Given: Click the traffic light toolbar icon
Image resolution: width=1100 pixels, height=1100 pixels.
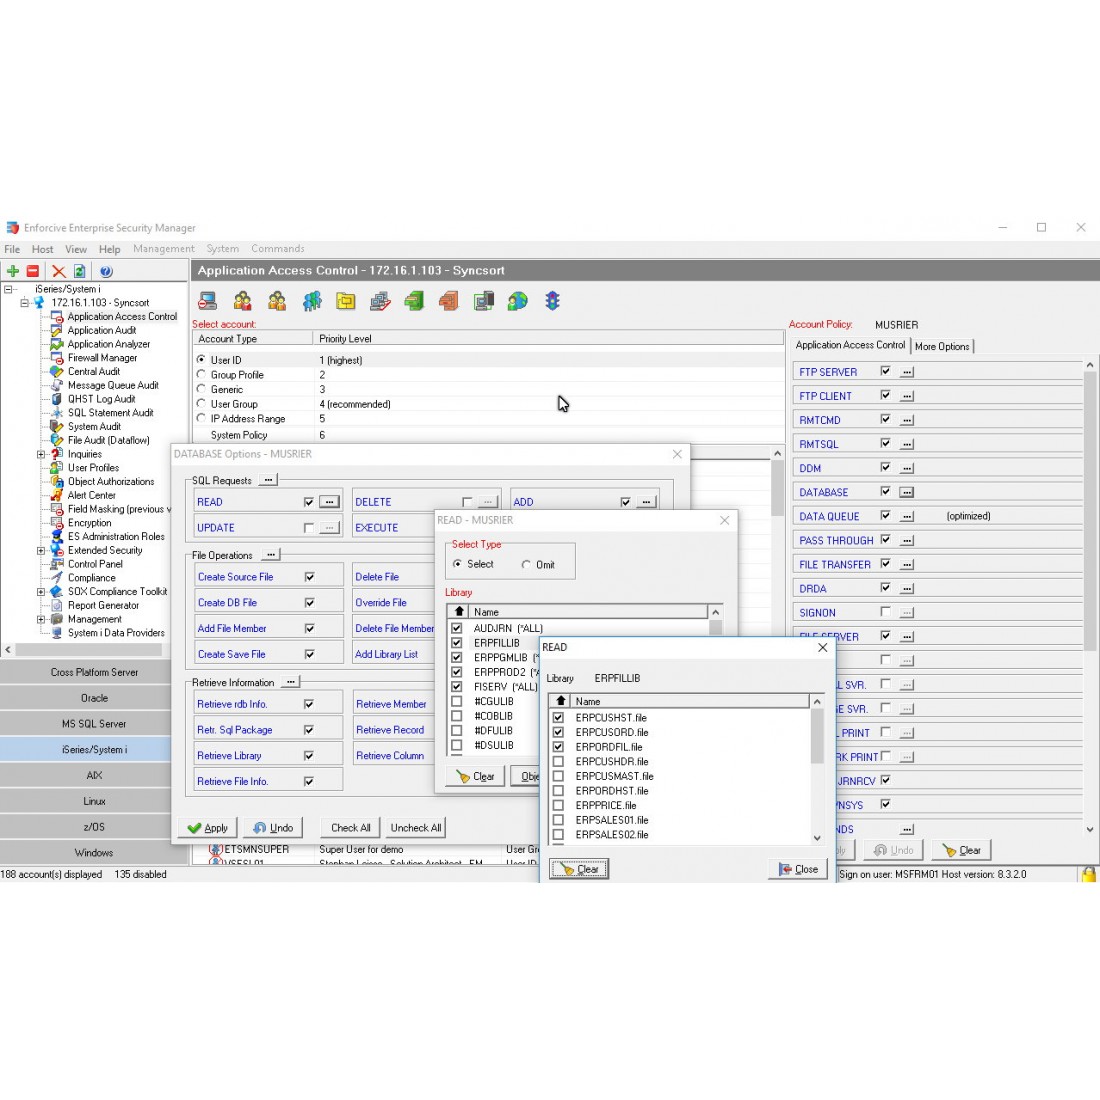Looking at the screenshot, I should coord(552,301).
